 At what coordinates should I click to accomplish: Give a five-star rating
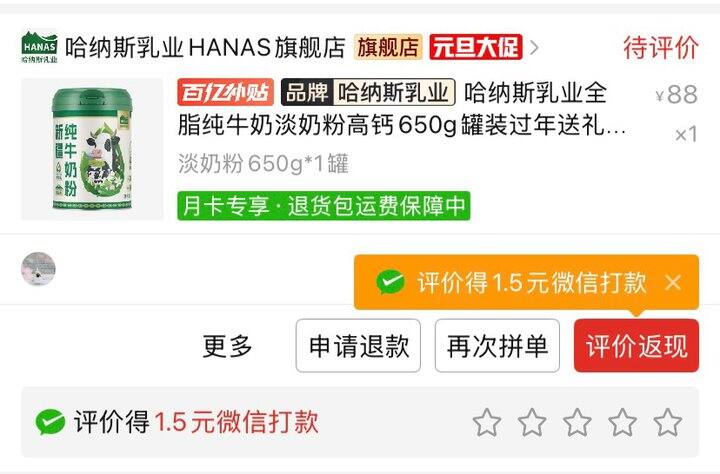click(x=667, y=422)
